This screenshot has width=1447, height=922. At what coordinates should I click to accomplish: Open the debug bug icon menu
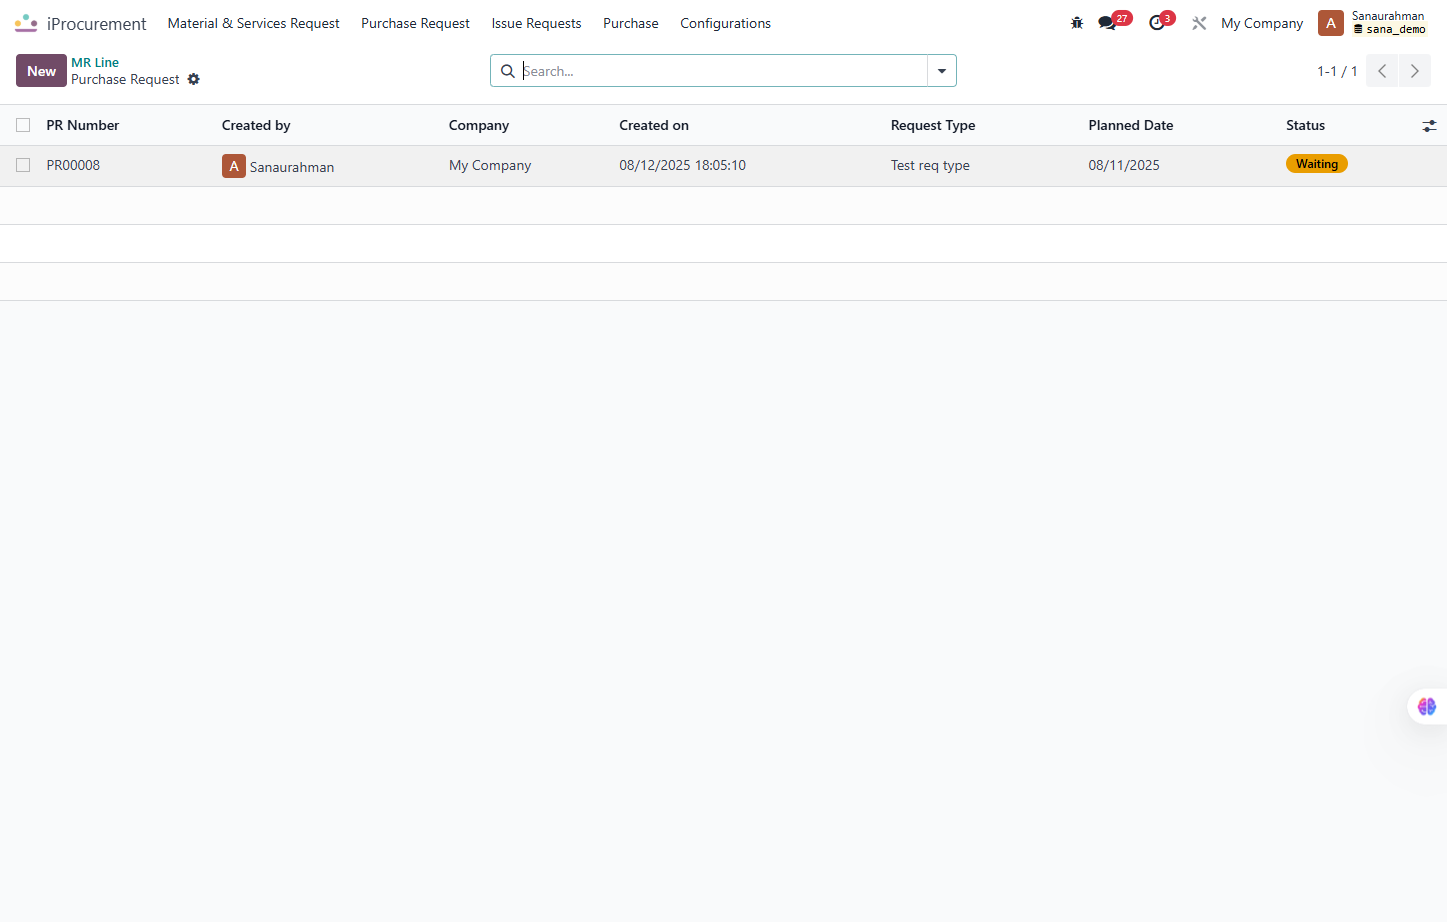1077,23
